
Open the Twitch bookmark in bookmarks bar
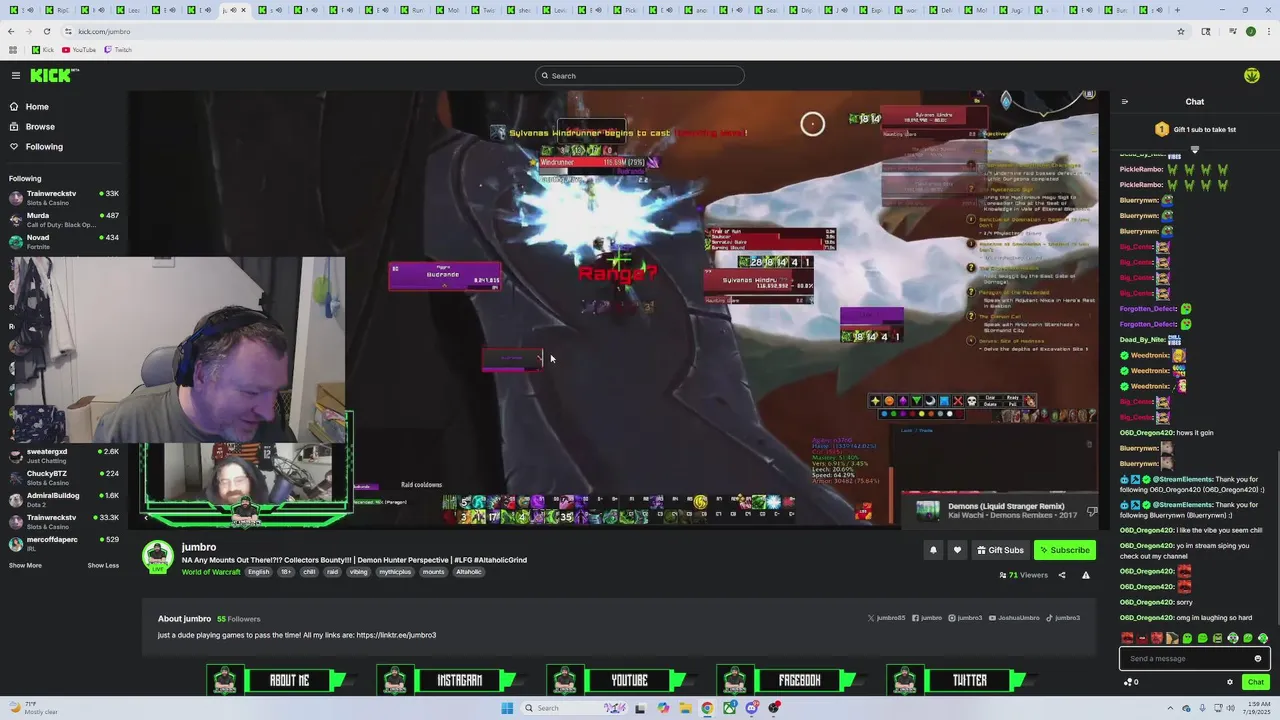coord(118,50)
